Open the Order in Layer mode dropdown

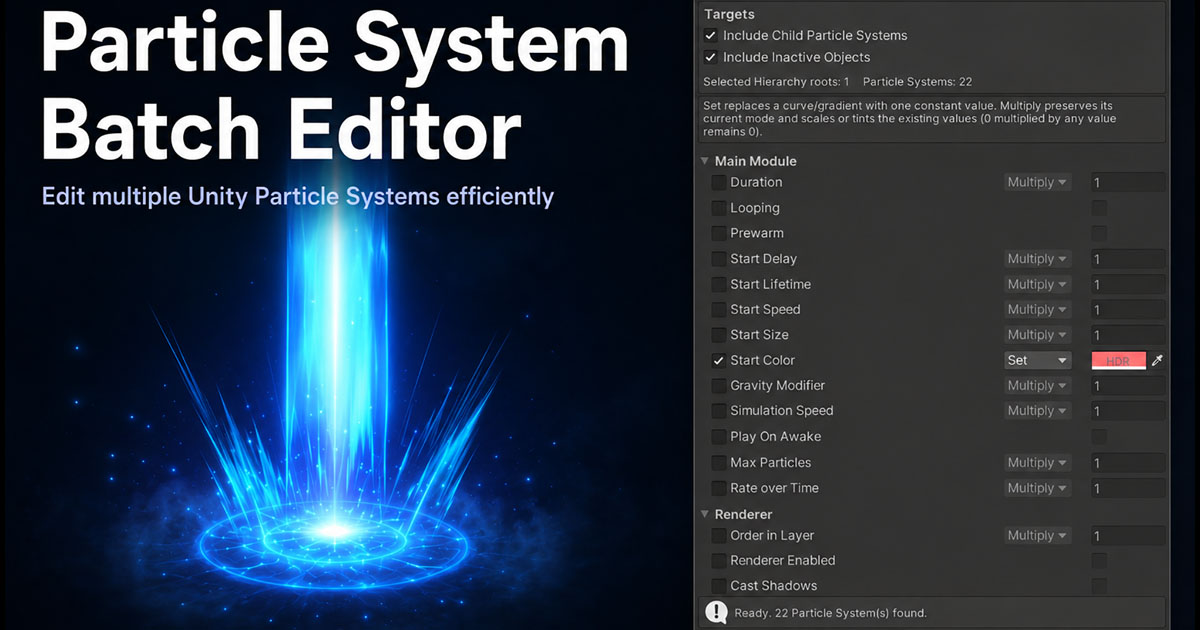pyautogui.click(x=1038, y=535)
